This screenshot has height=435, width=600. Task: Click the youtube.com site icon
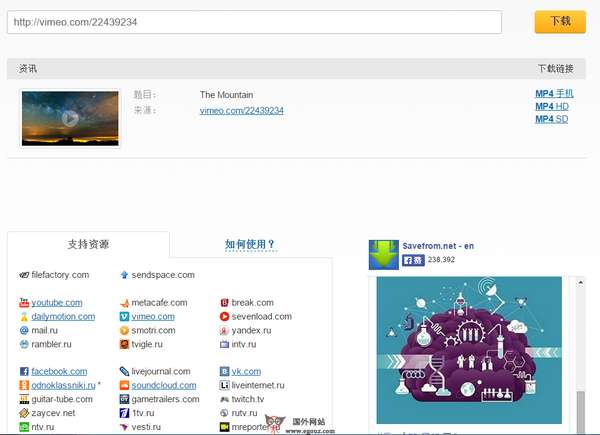pyautogui.click(x=24, y=303)
